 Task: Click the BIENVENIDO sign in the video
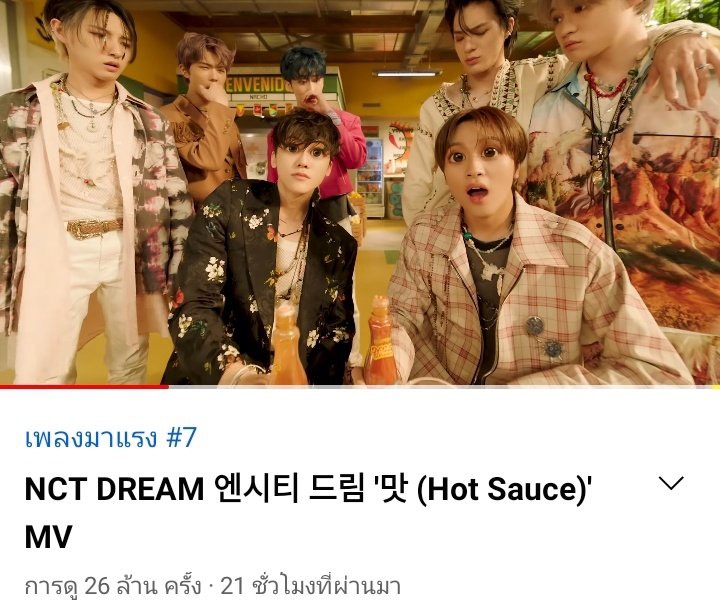pos(259,86)
